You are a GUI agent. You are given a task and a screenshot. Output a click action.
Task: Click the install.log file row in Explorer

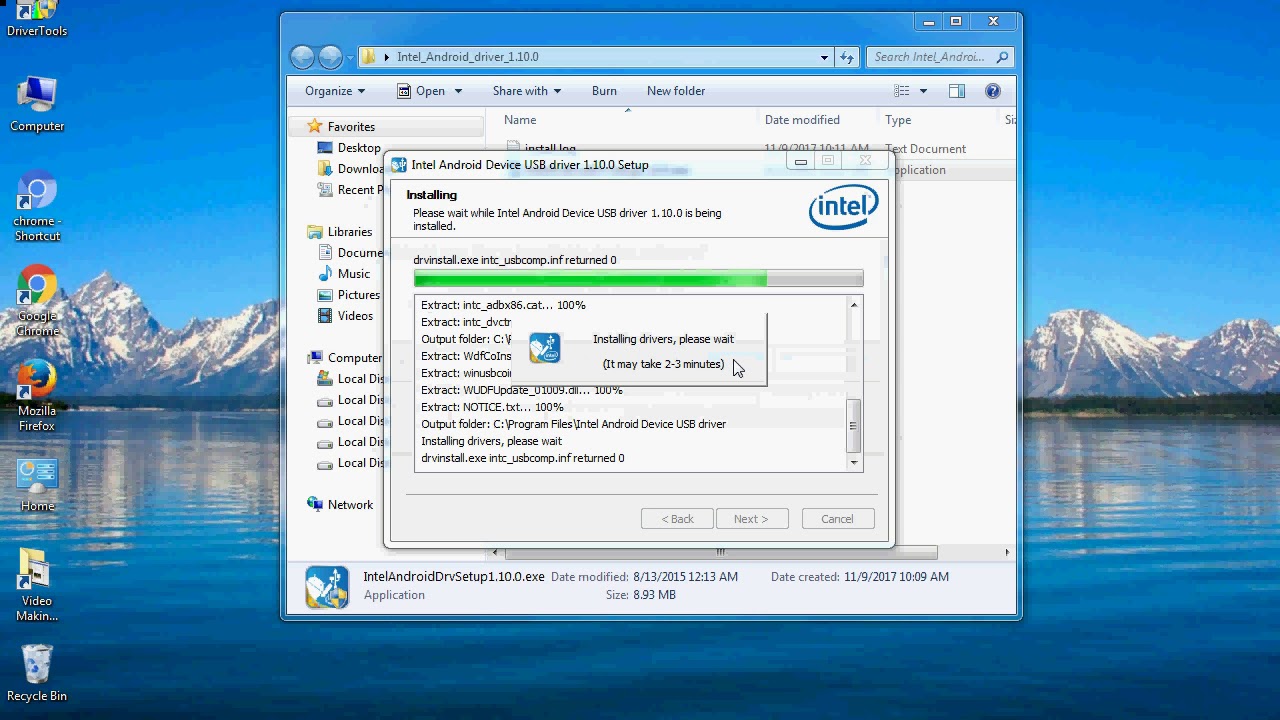[750, 148]
